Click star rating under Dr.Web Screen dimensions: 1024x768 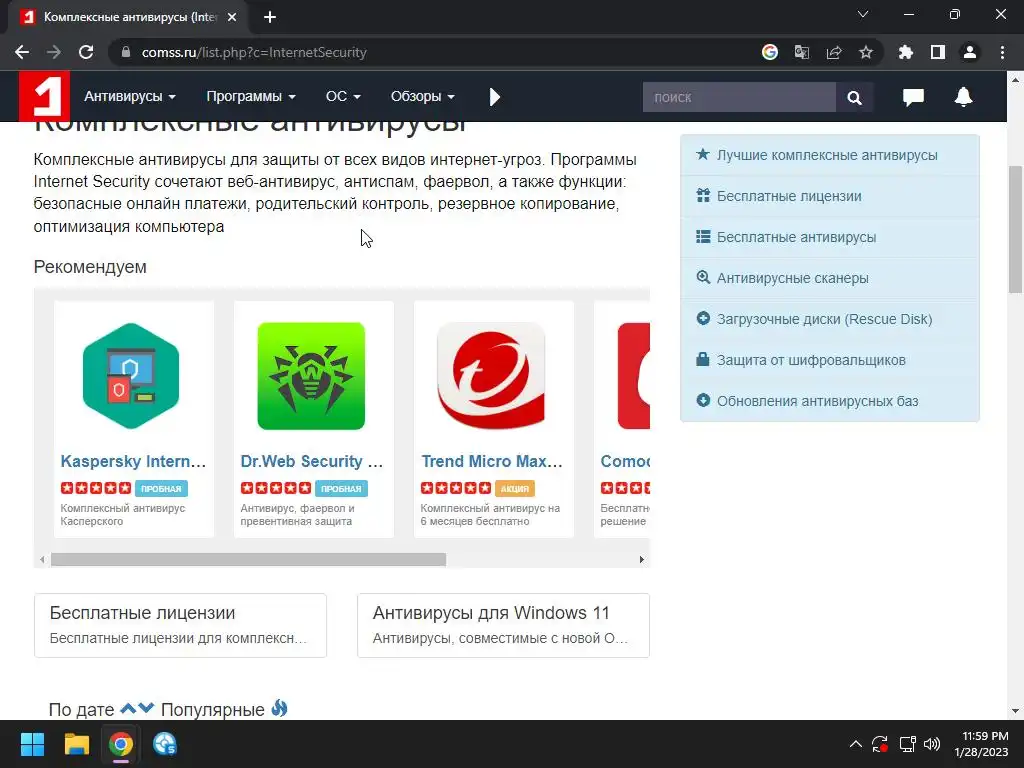276,488
